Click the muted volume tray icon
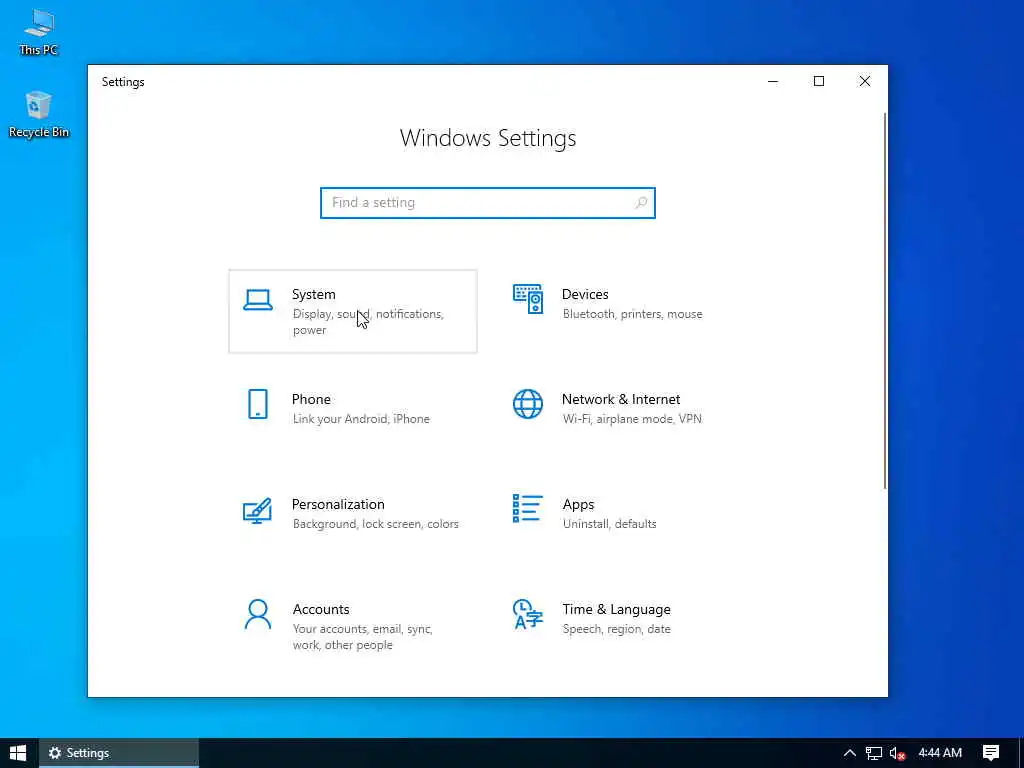This screenshot has width=1024, height=768. coord(898,754)
